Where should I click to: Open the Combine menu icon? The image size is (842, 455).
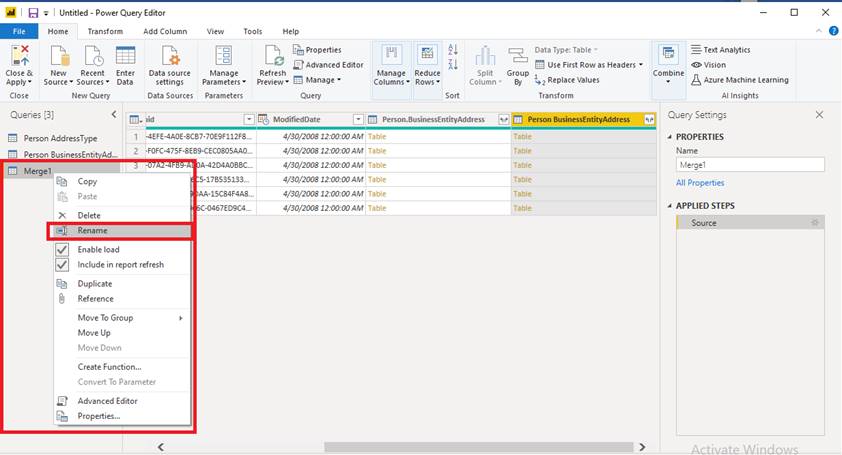pyautogui.click(x=669, y=55)
